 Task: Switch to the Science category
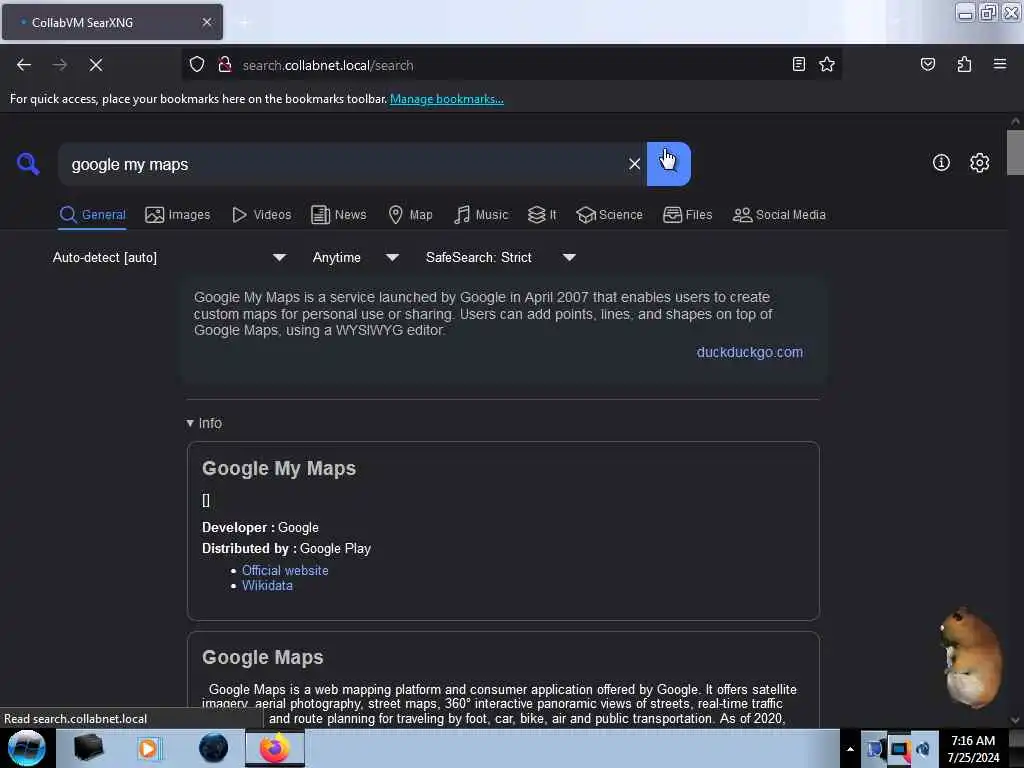609,215
